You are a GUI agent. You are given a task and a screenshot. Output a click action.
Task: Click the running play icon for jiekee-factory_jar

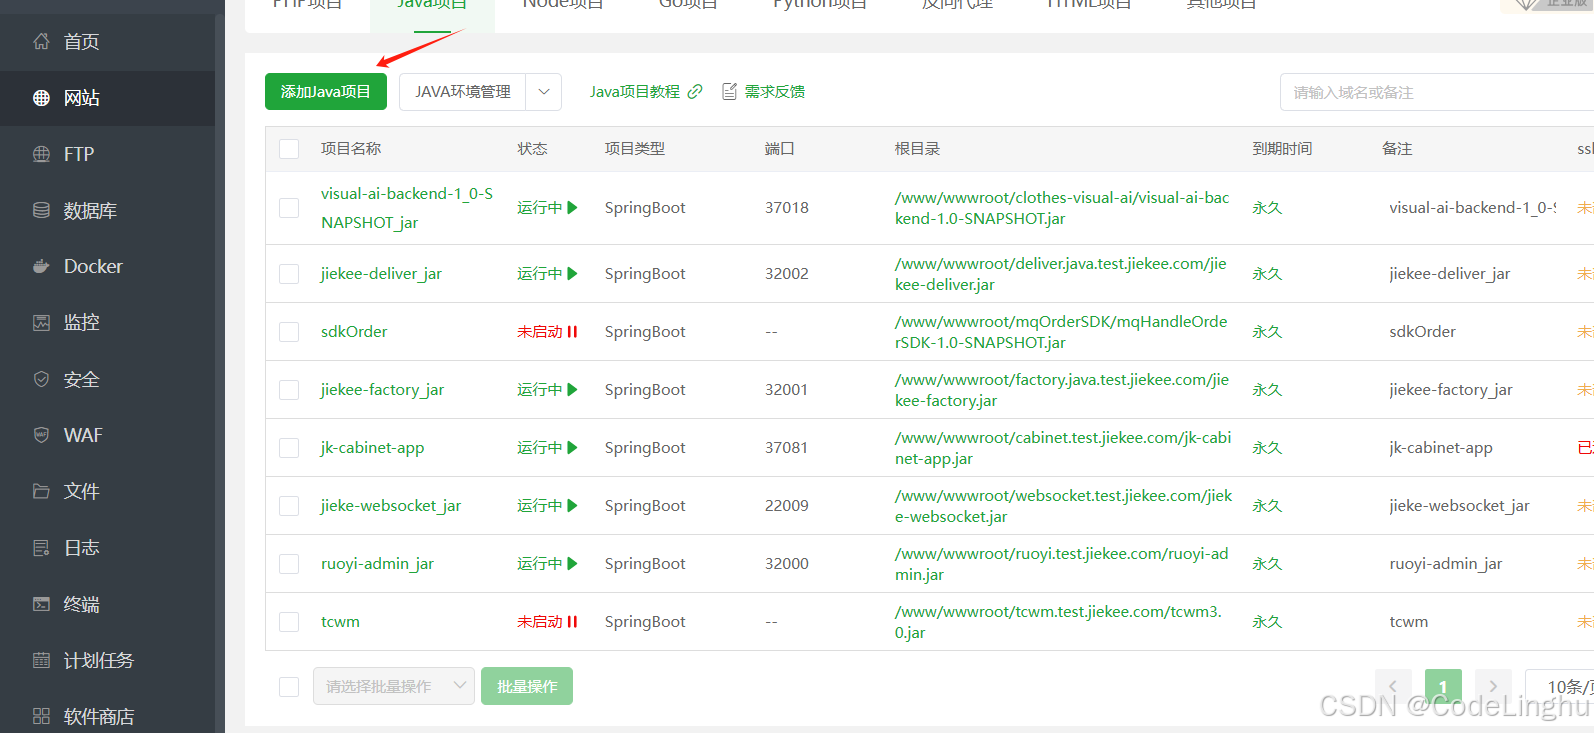pos(573,389)
